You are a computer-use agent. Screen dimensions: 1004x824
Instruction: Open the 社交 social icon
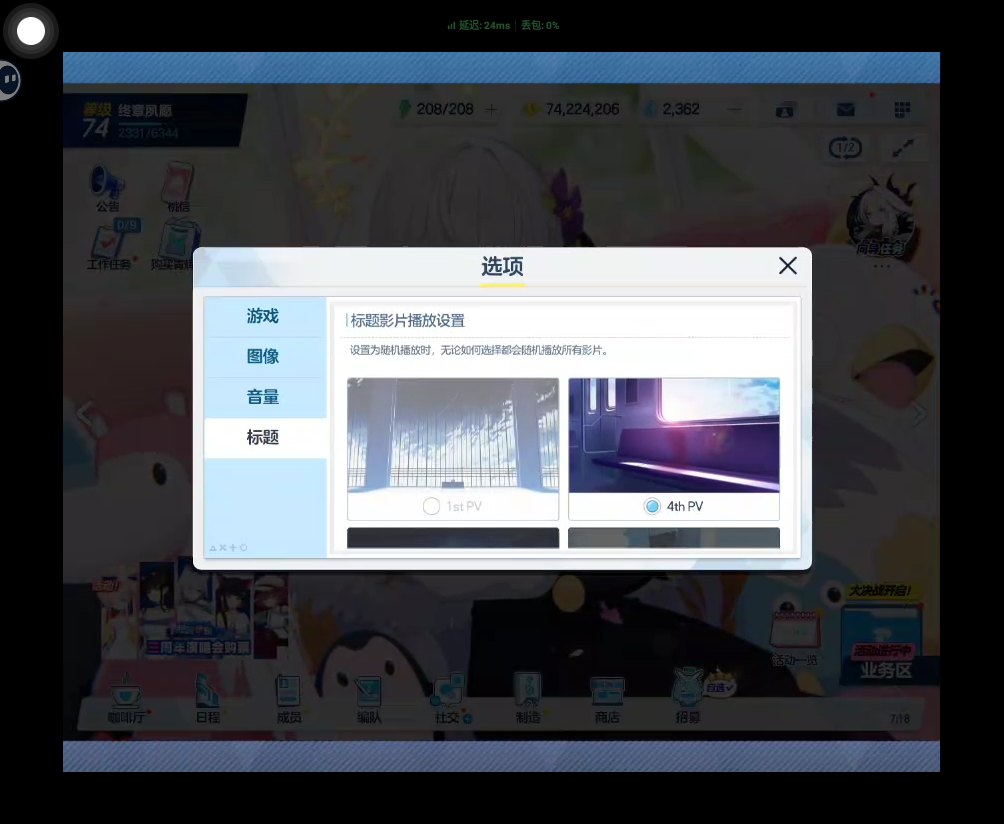(x=450, y=700)
